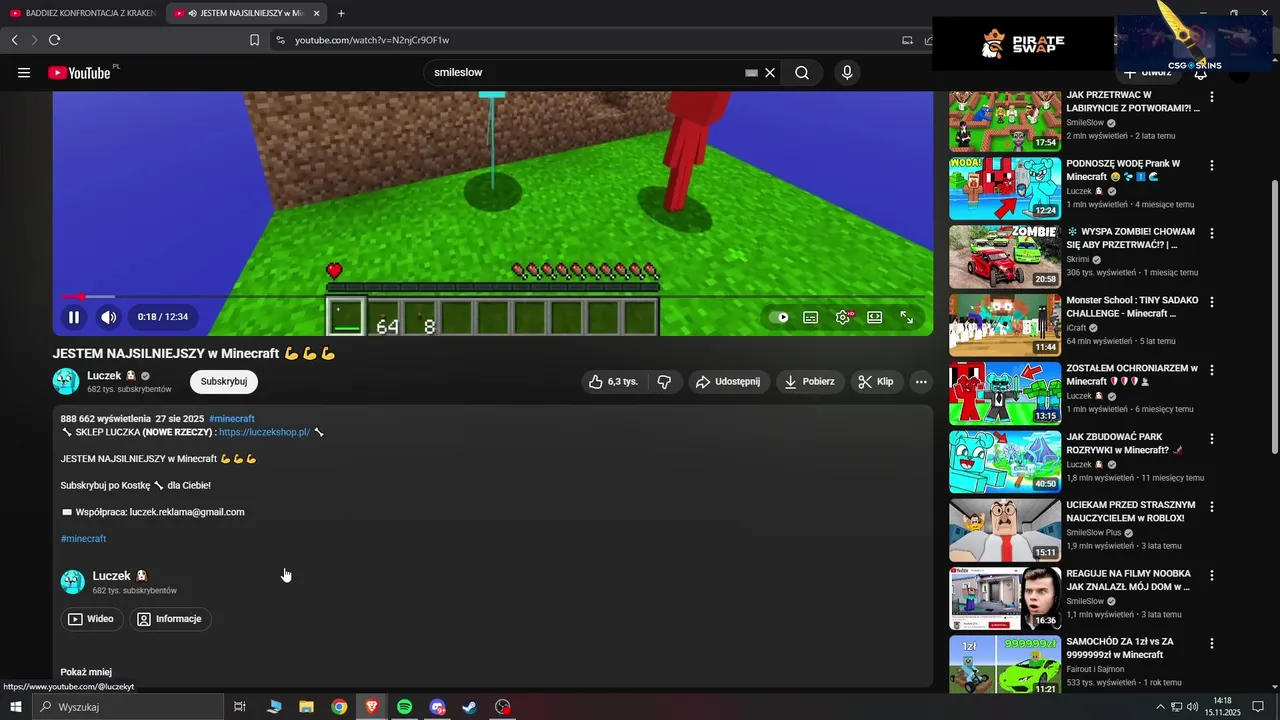Click the search magnifier button

[x=802, y=72]
